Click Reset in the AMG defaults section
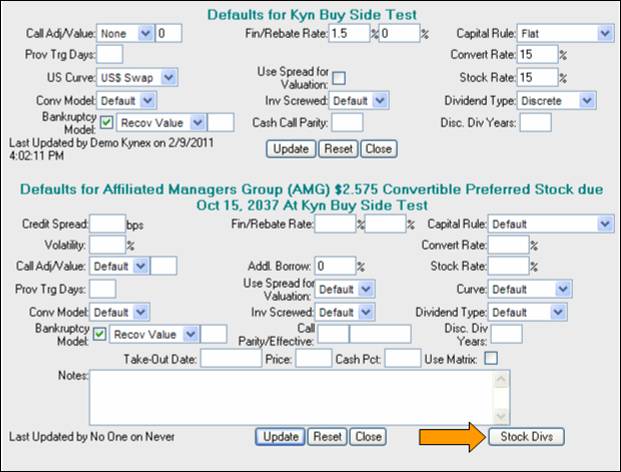Viewport: 621px width, 472px height. pos(327,436)
